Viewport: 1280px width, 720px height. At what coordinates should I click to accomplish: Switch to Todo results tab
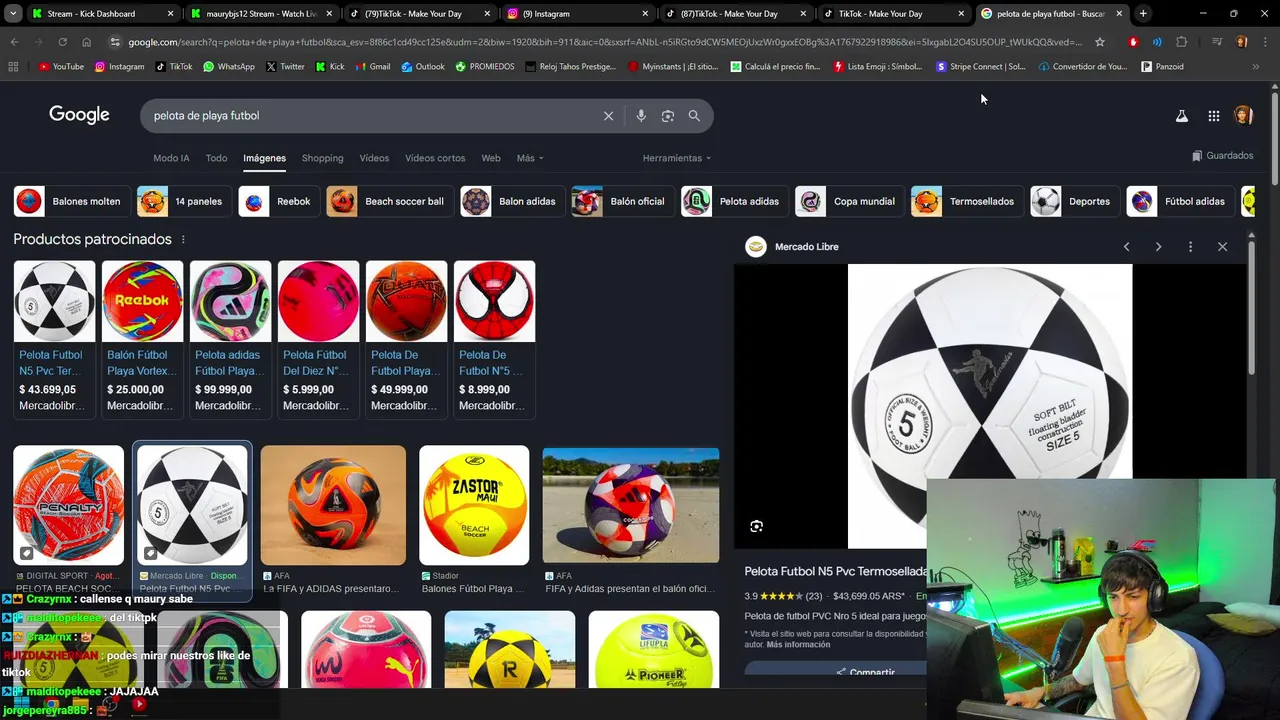click(216, 158)
